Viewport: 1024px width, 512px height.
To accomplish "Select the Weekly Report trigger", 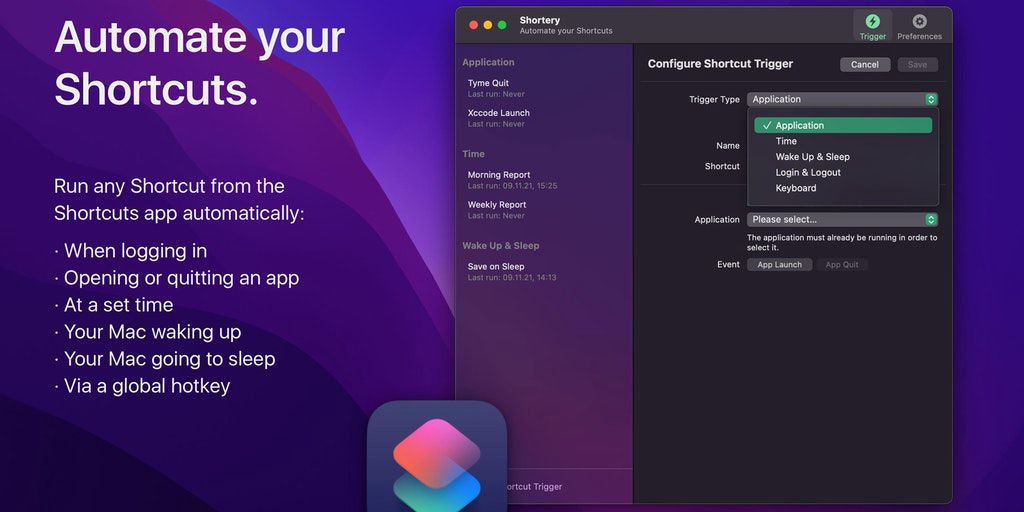I will [x=543, y=210].
